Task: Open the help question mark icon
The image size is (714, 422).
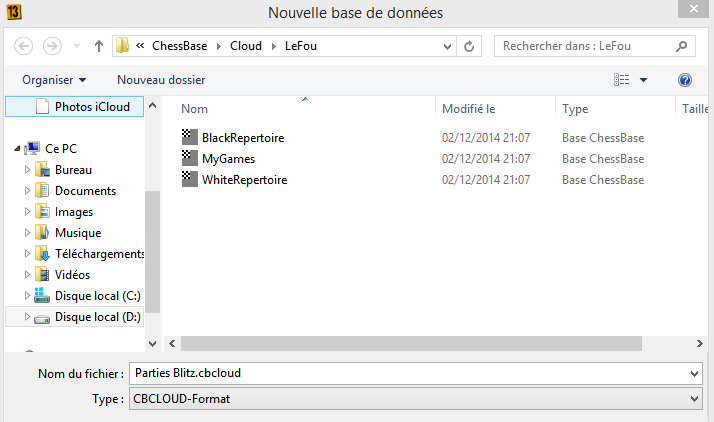Action: tap(685, 80)
